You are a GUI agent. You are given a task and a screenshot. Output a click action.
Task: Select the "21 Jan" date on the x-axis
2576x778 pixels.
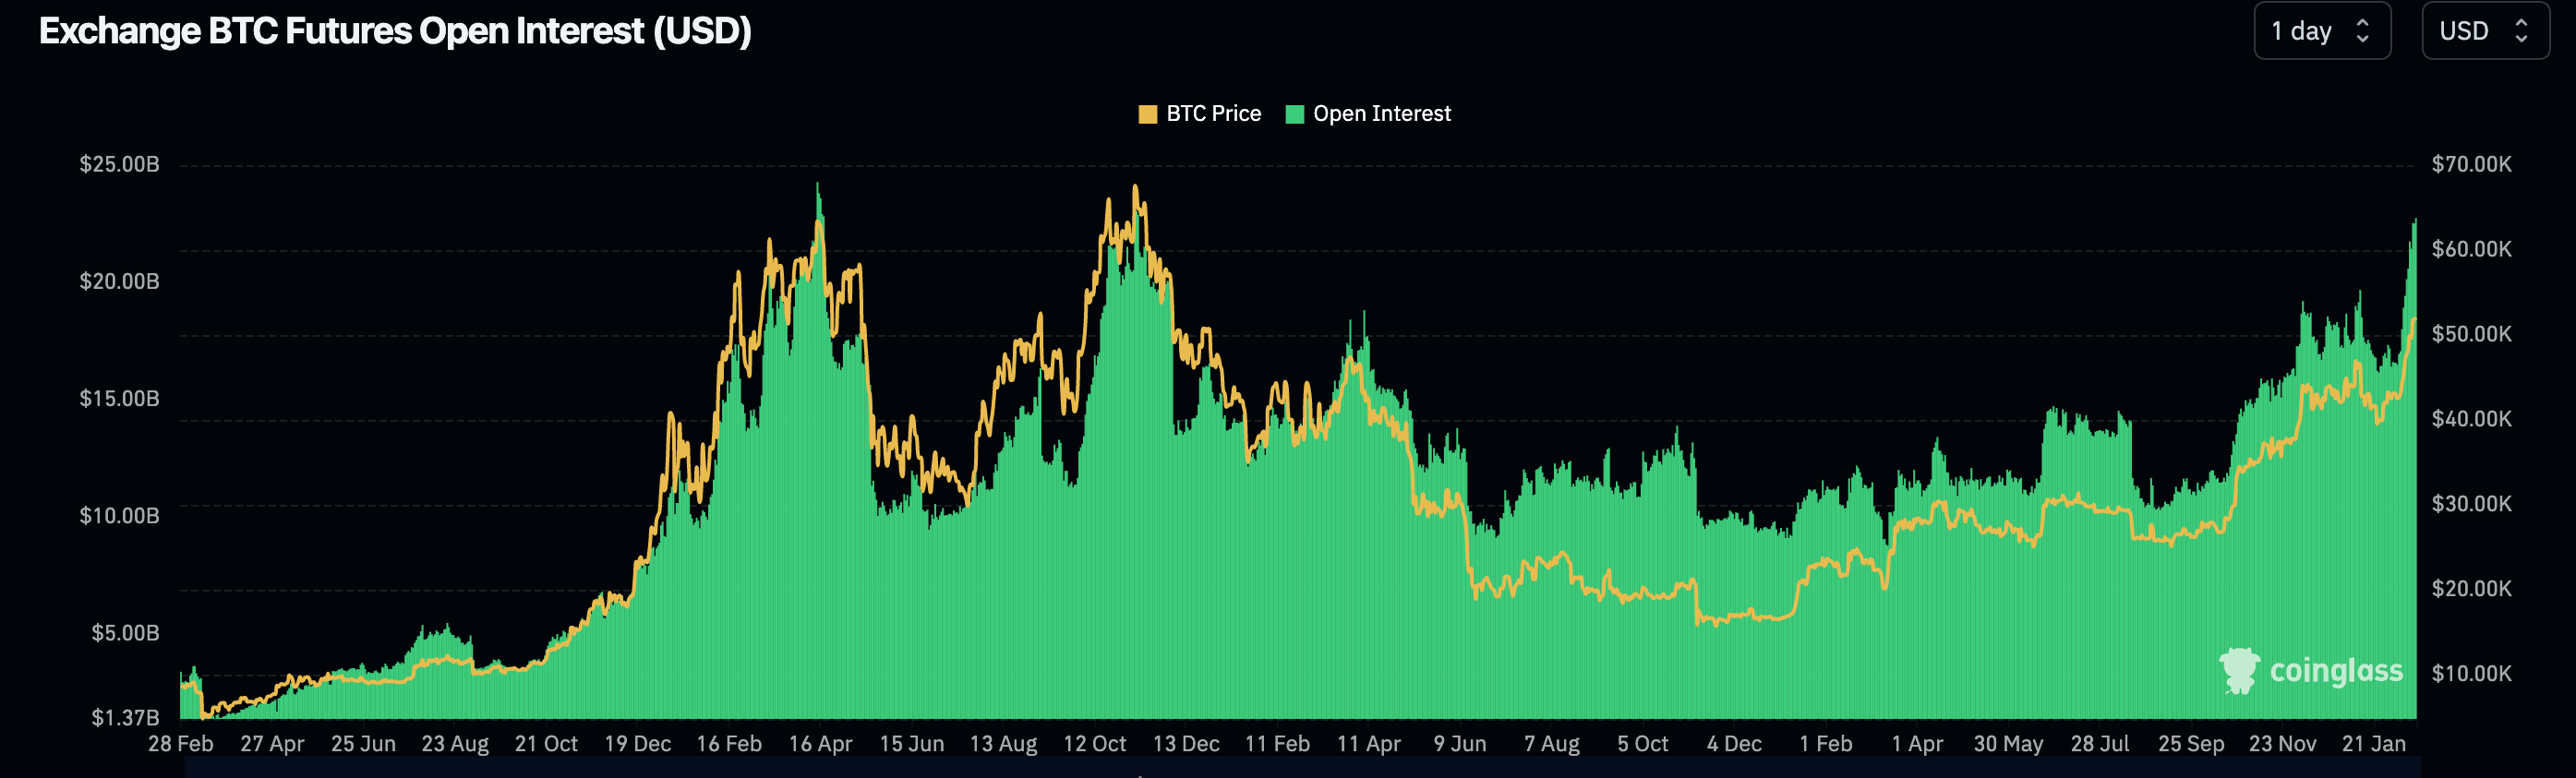click(x=2373, y=744)
